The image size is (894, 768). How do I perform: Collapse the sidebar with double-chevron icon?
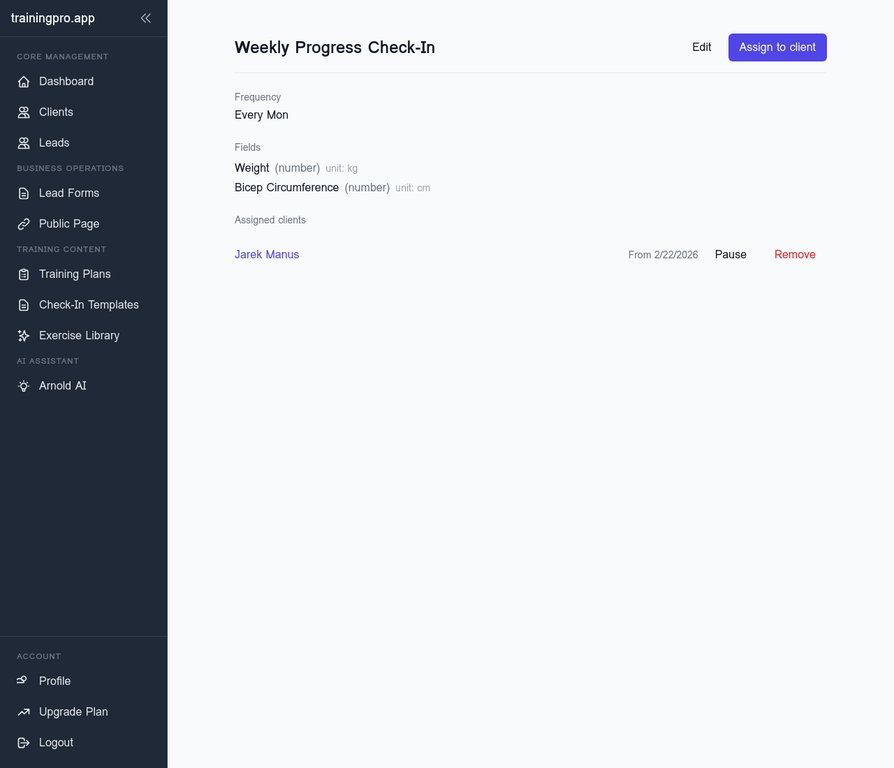pyautogui.click(x=146, y=18)
